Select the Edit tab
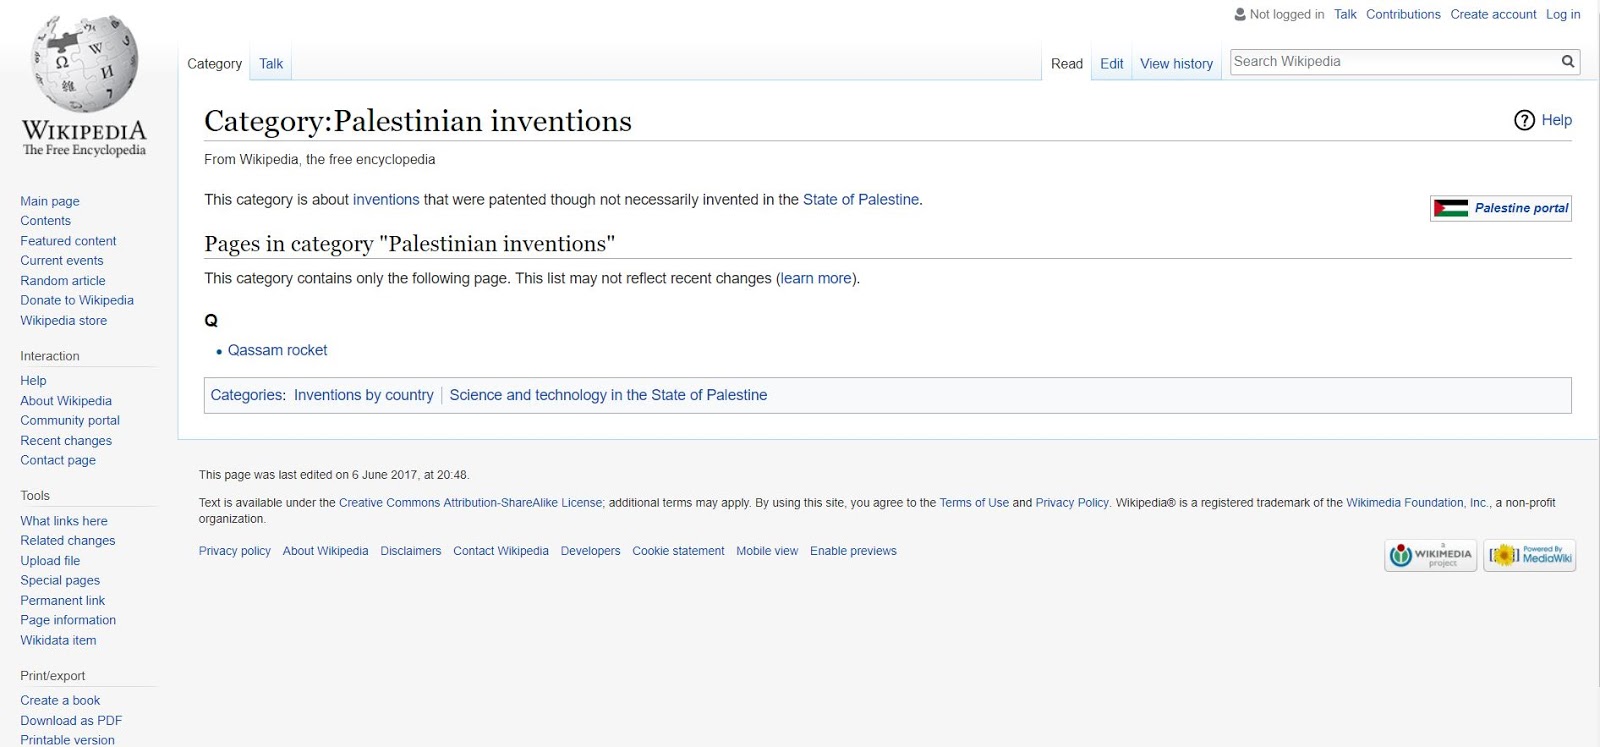This screenshot has height=747, width=1600. tap(1111, 64)
